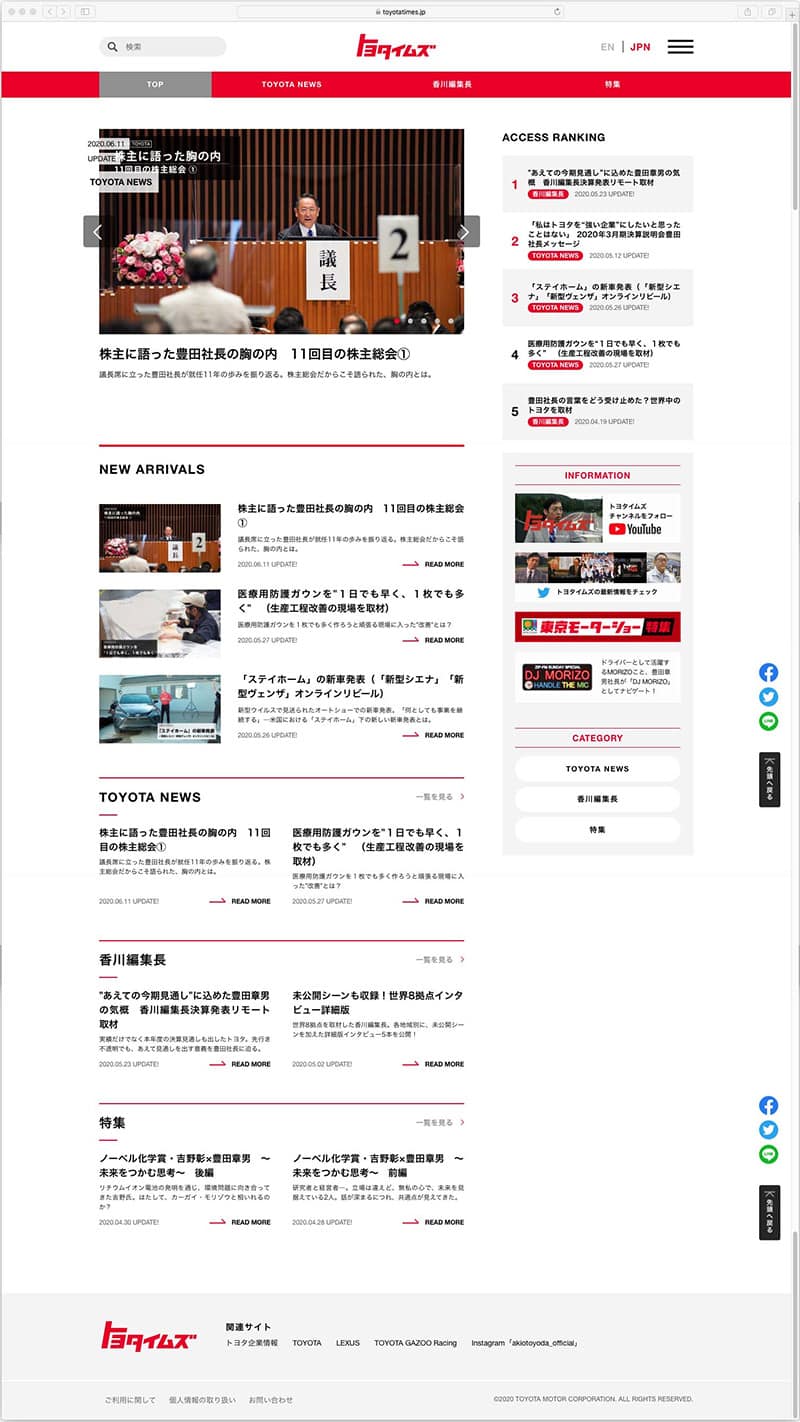Open the トヨタ企業情報 footer link
The image size is (800, 1422).
(x=252, y=1343)
